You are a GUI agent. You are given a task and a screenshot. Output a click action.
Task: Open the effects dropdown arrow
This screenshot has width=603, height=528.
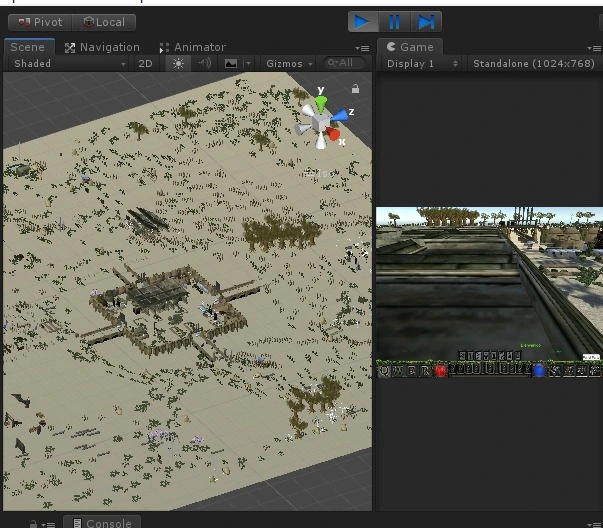point(248,63)
